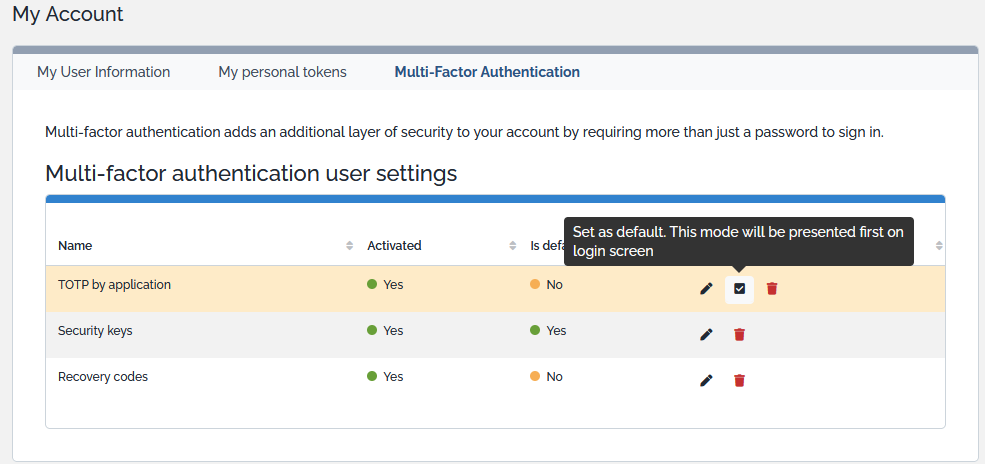The height and width of the screenshot is (464, 985).
Task: Delete the Recovery codes method
Action: point(739,380)
